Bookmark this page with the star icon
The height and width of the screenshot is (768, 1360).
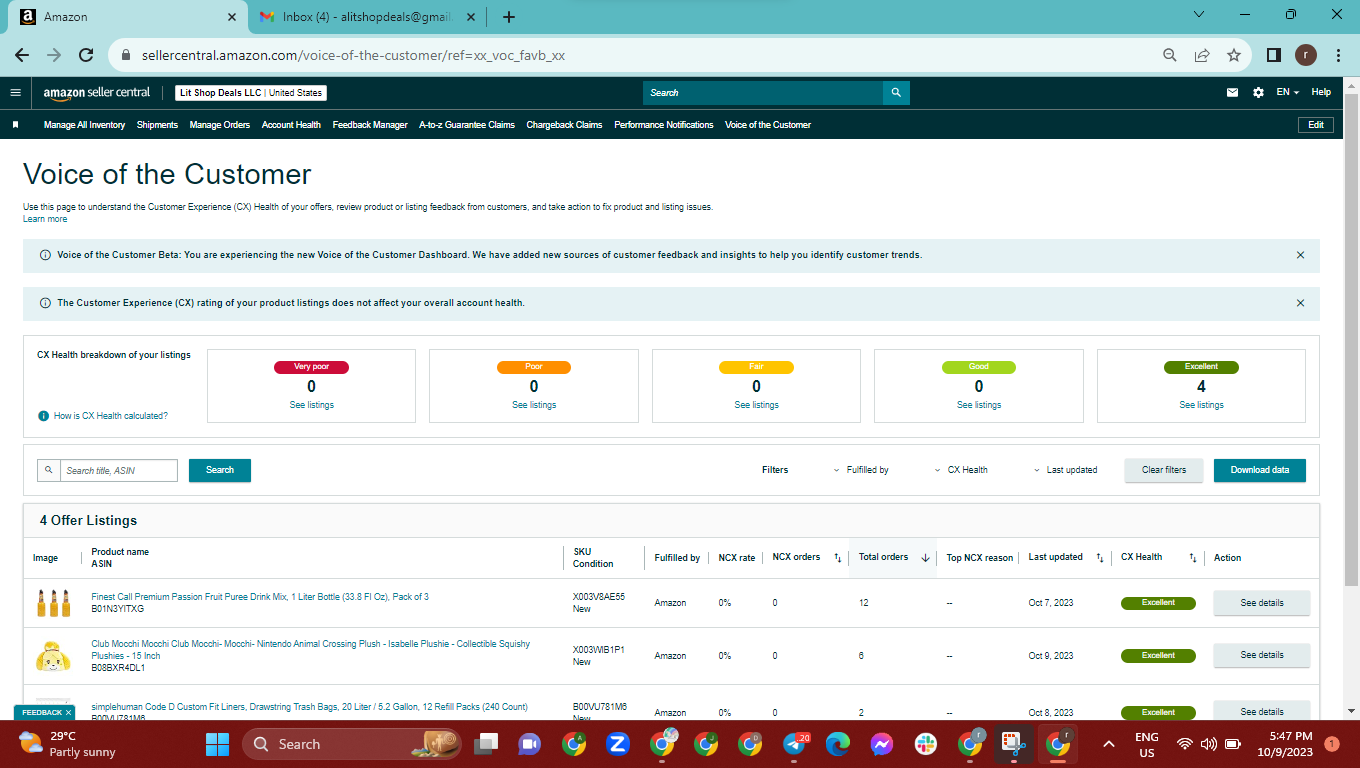point(1234,55)
